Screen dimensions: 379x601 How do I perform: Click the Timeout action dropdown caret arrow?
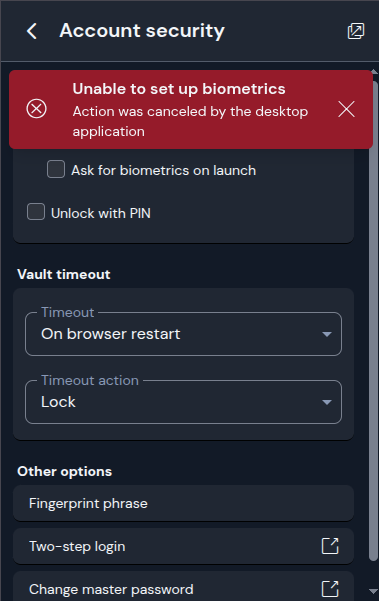click(326, 402)
